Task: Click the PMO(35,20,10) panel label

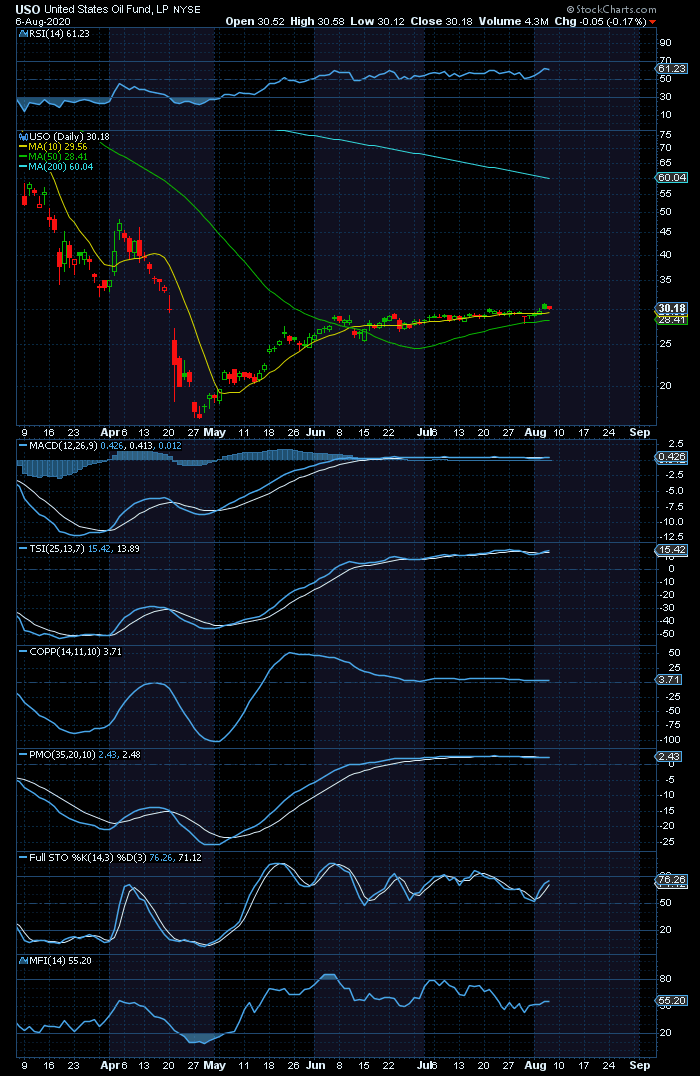Action: [x=62, y=755]
